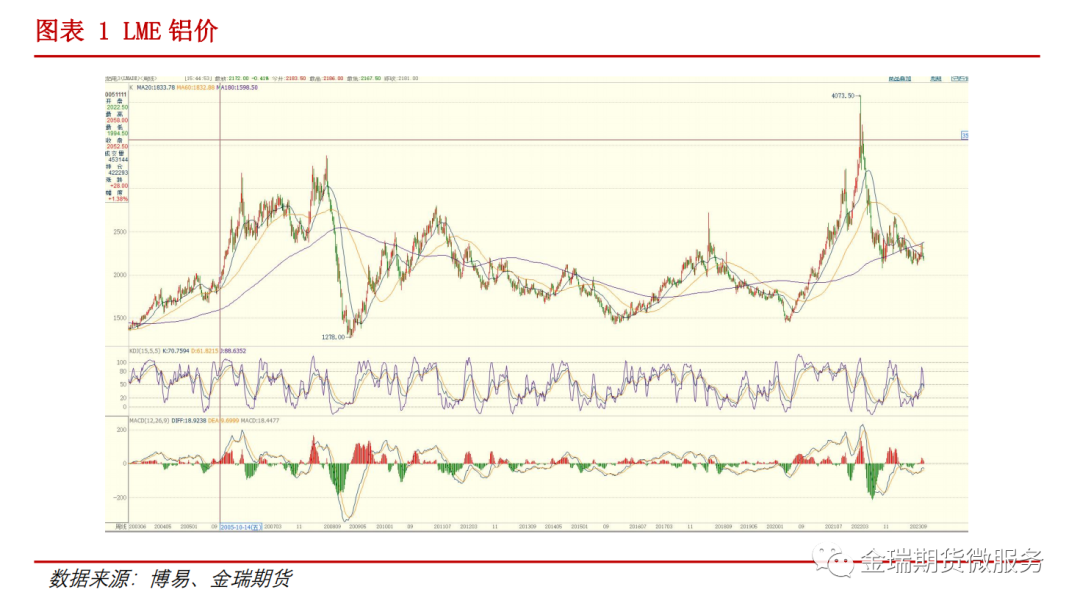Click the 453144 volume value in side panel
The width and height of the screenshot is (1080, 609).
pos(117,160)
